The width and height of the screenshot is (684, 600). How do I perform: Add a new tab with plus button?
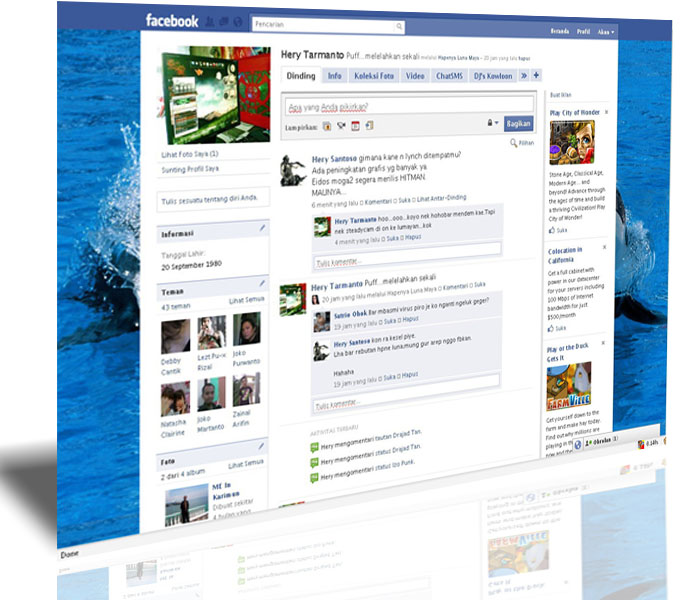536,75
